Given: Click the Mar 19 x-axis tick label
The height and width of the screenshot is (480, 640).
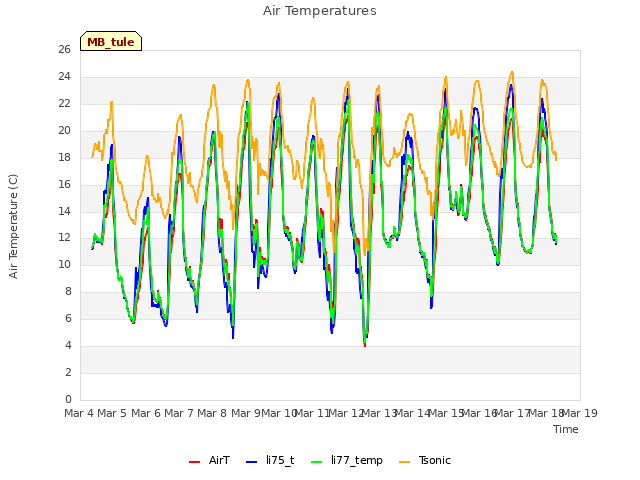Looking at the screenshot, I should point(580,413).
